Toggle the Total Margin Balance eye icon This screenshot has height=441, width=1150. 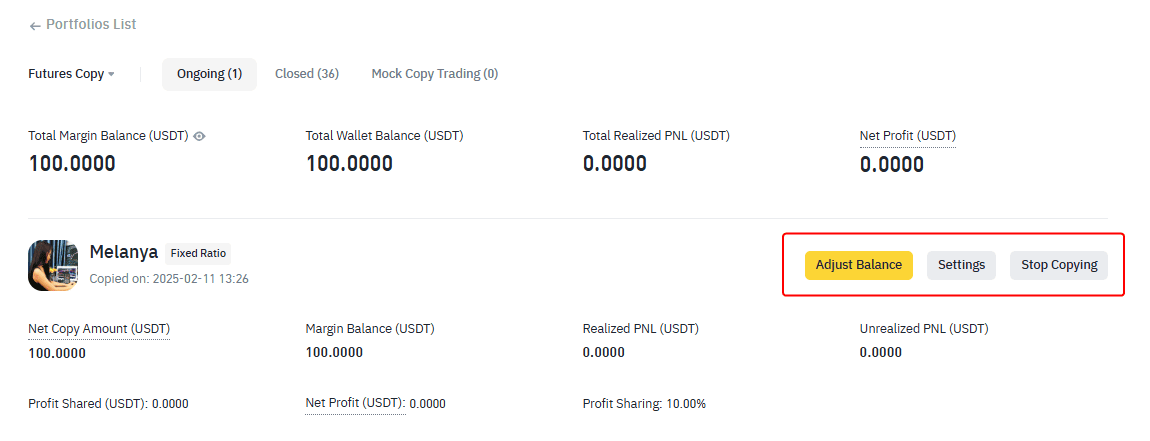199,136
